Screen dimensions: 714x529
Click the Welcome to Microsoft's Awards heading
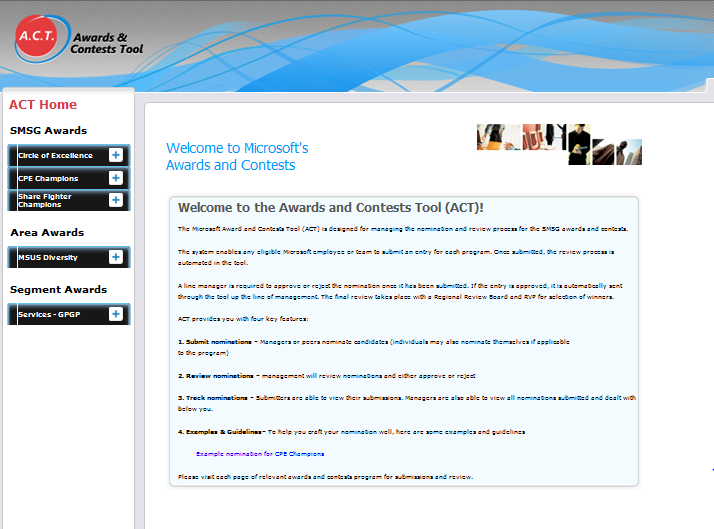click(237, 157)
